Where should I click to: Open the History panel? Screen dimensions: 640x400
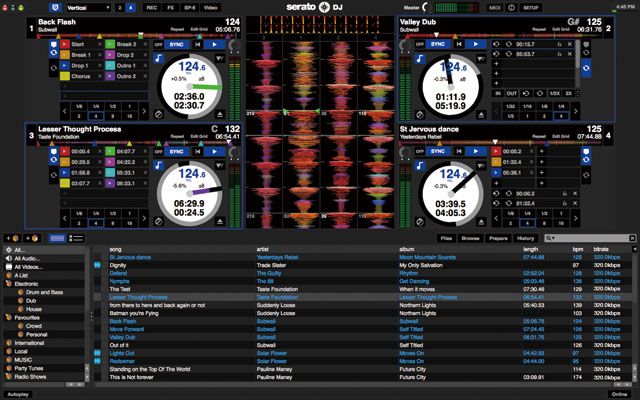point(525,238)
